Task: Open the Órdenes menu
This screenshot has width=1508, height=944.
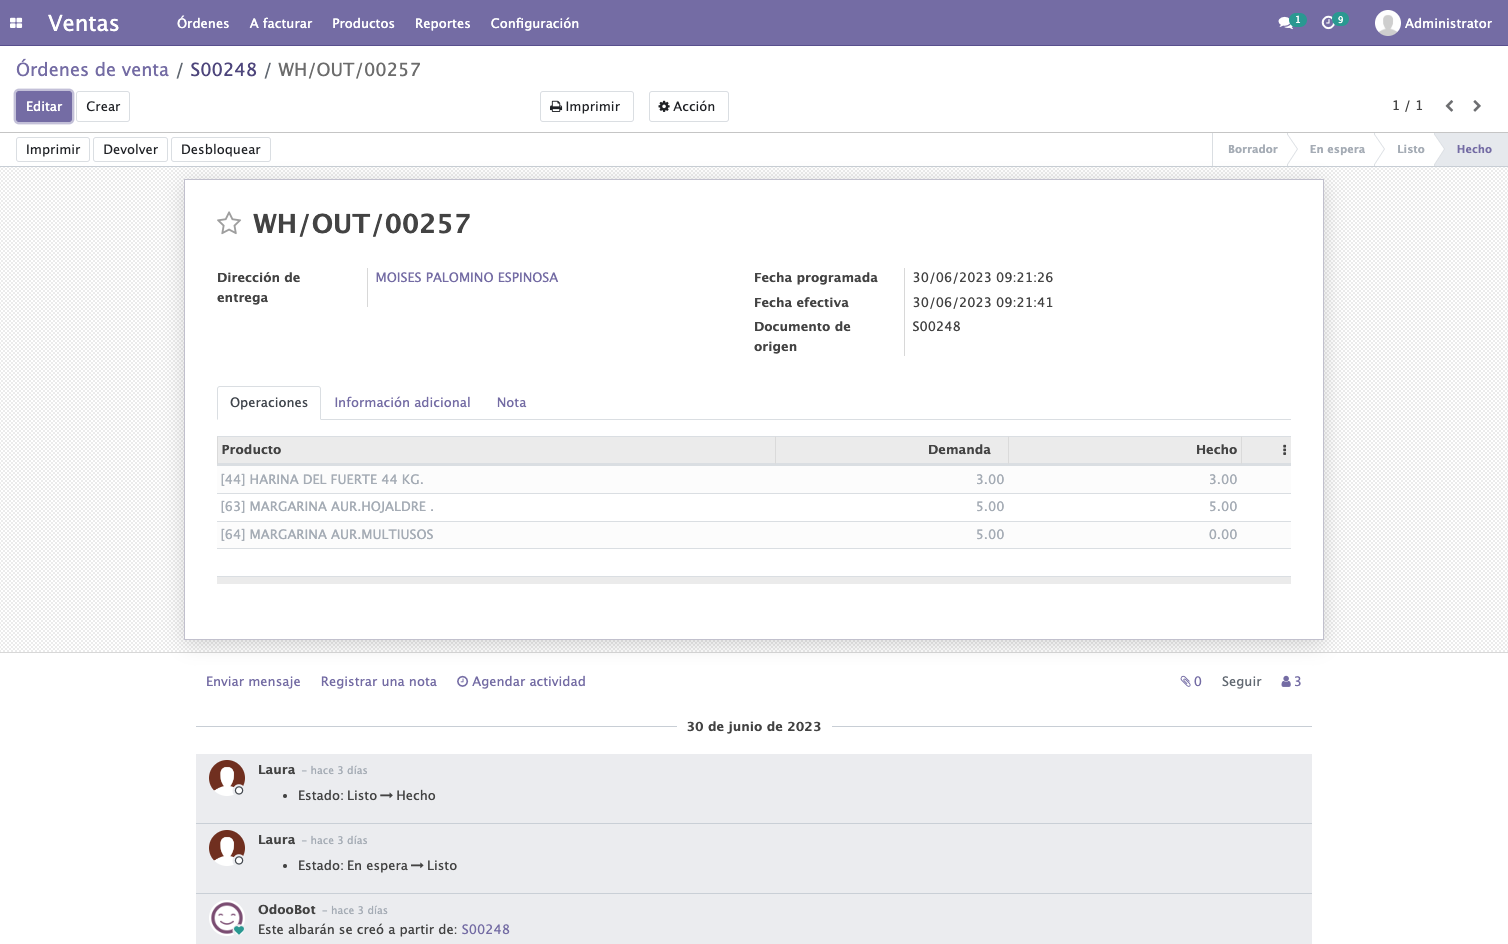Action: (x=203, y=23)
